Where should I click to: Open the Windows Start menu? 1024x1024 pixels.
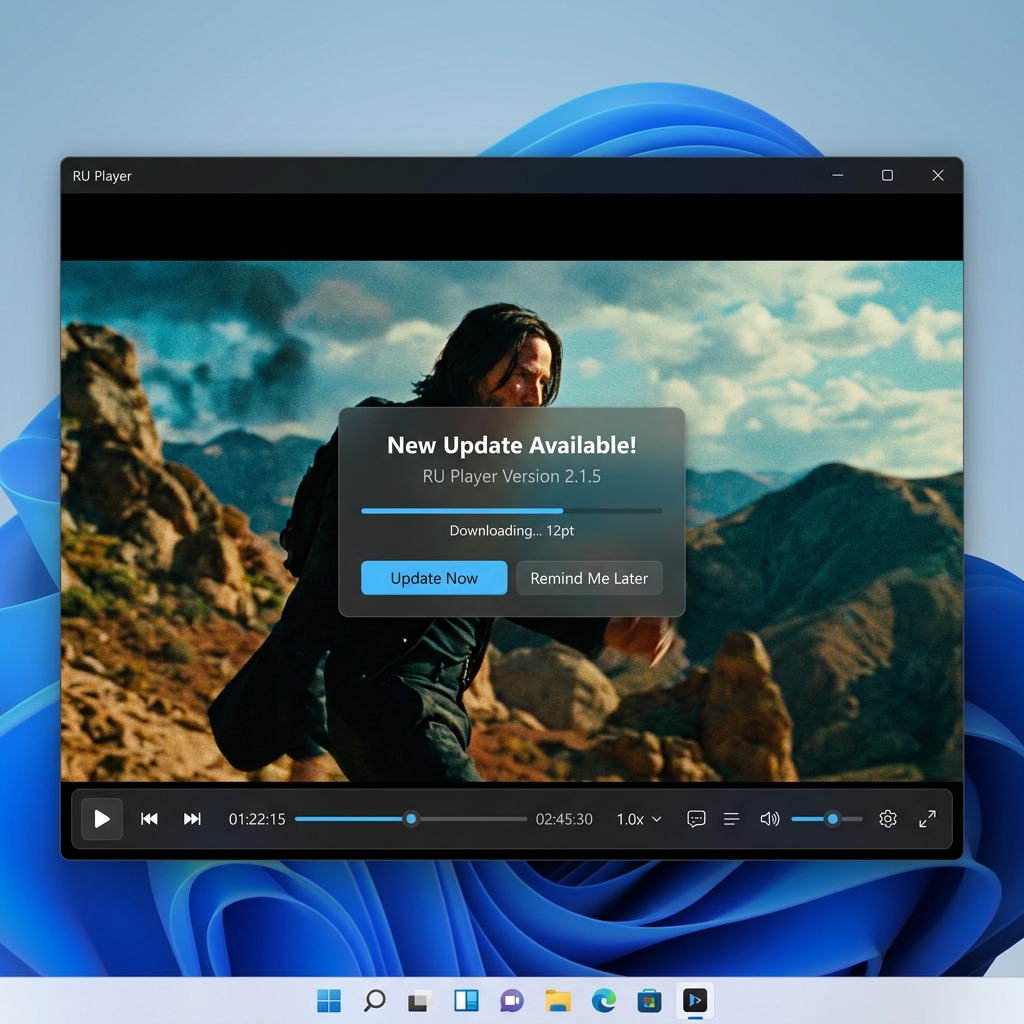pyautogui.click(x=328, y=1000)
